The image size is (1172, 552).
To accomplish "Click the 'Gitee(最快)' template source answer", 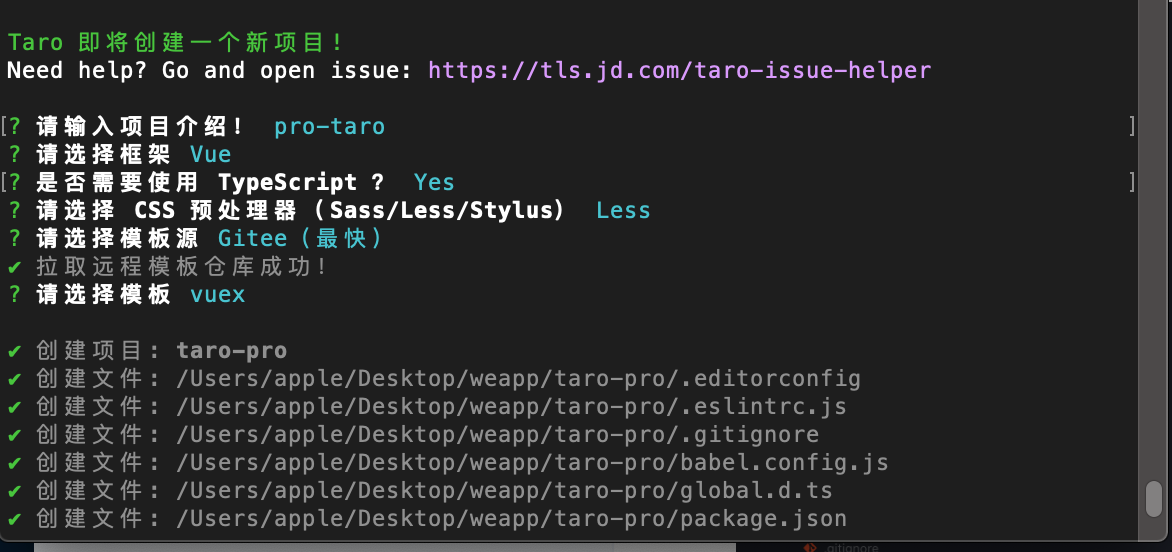I will [300, 239].
